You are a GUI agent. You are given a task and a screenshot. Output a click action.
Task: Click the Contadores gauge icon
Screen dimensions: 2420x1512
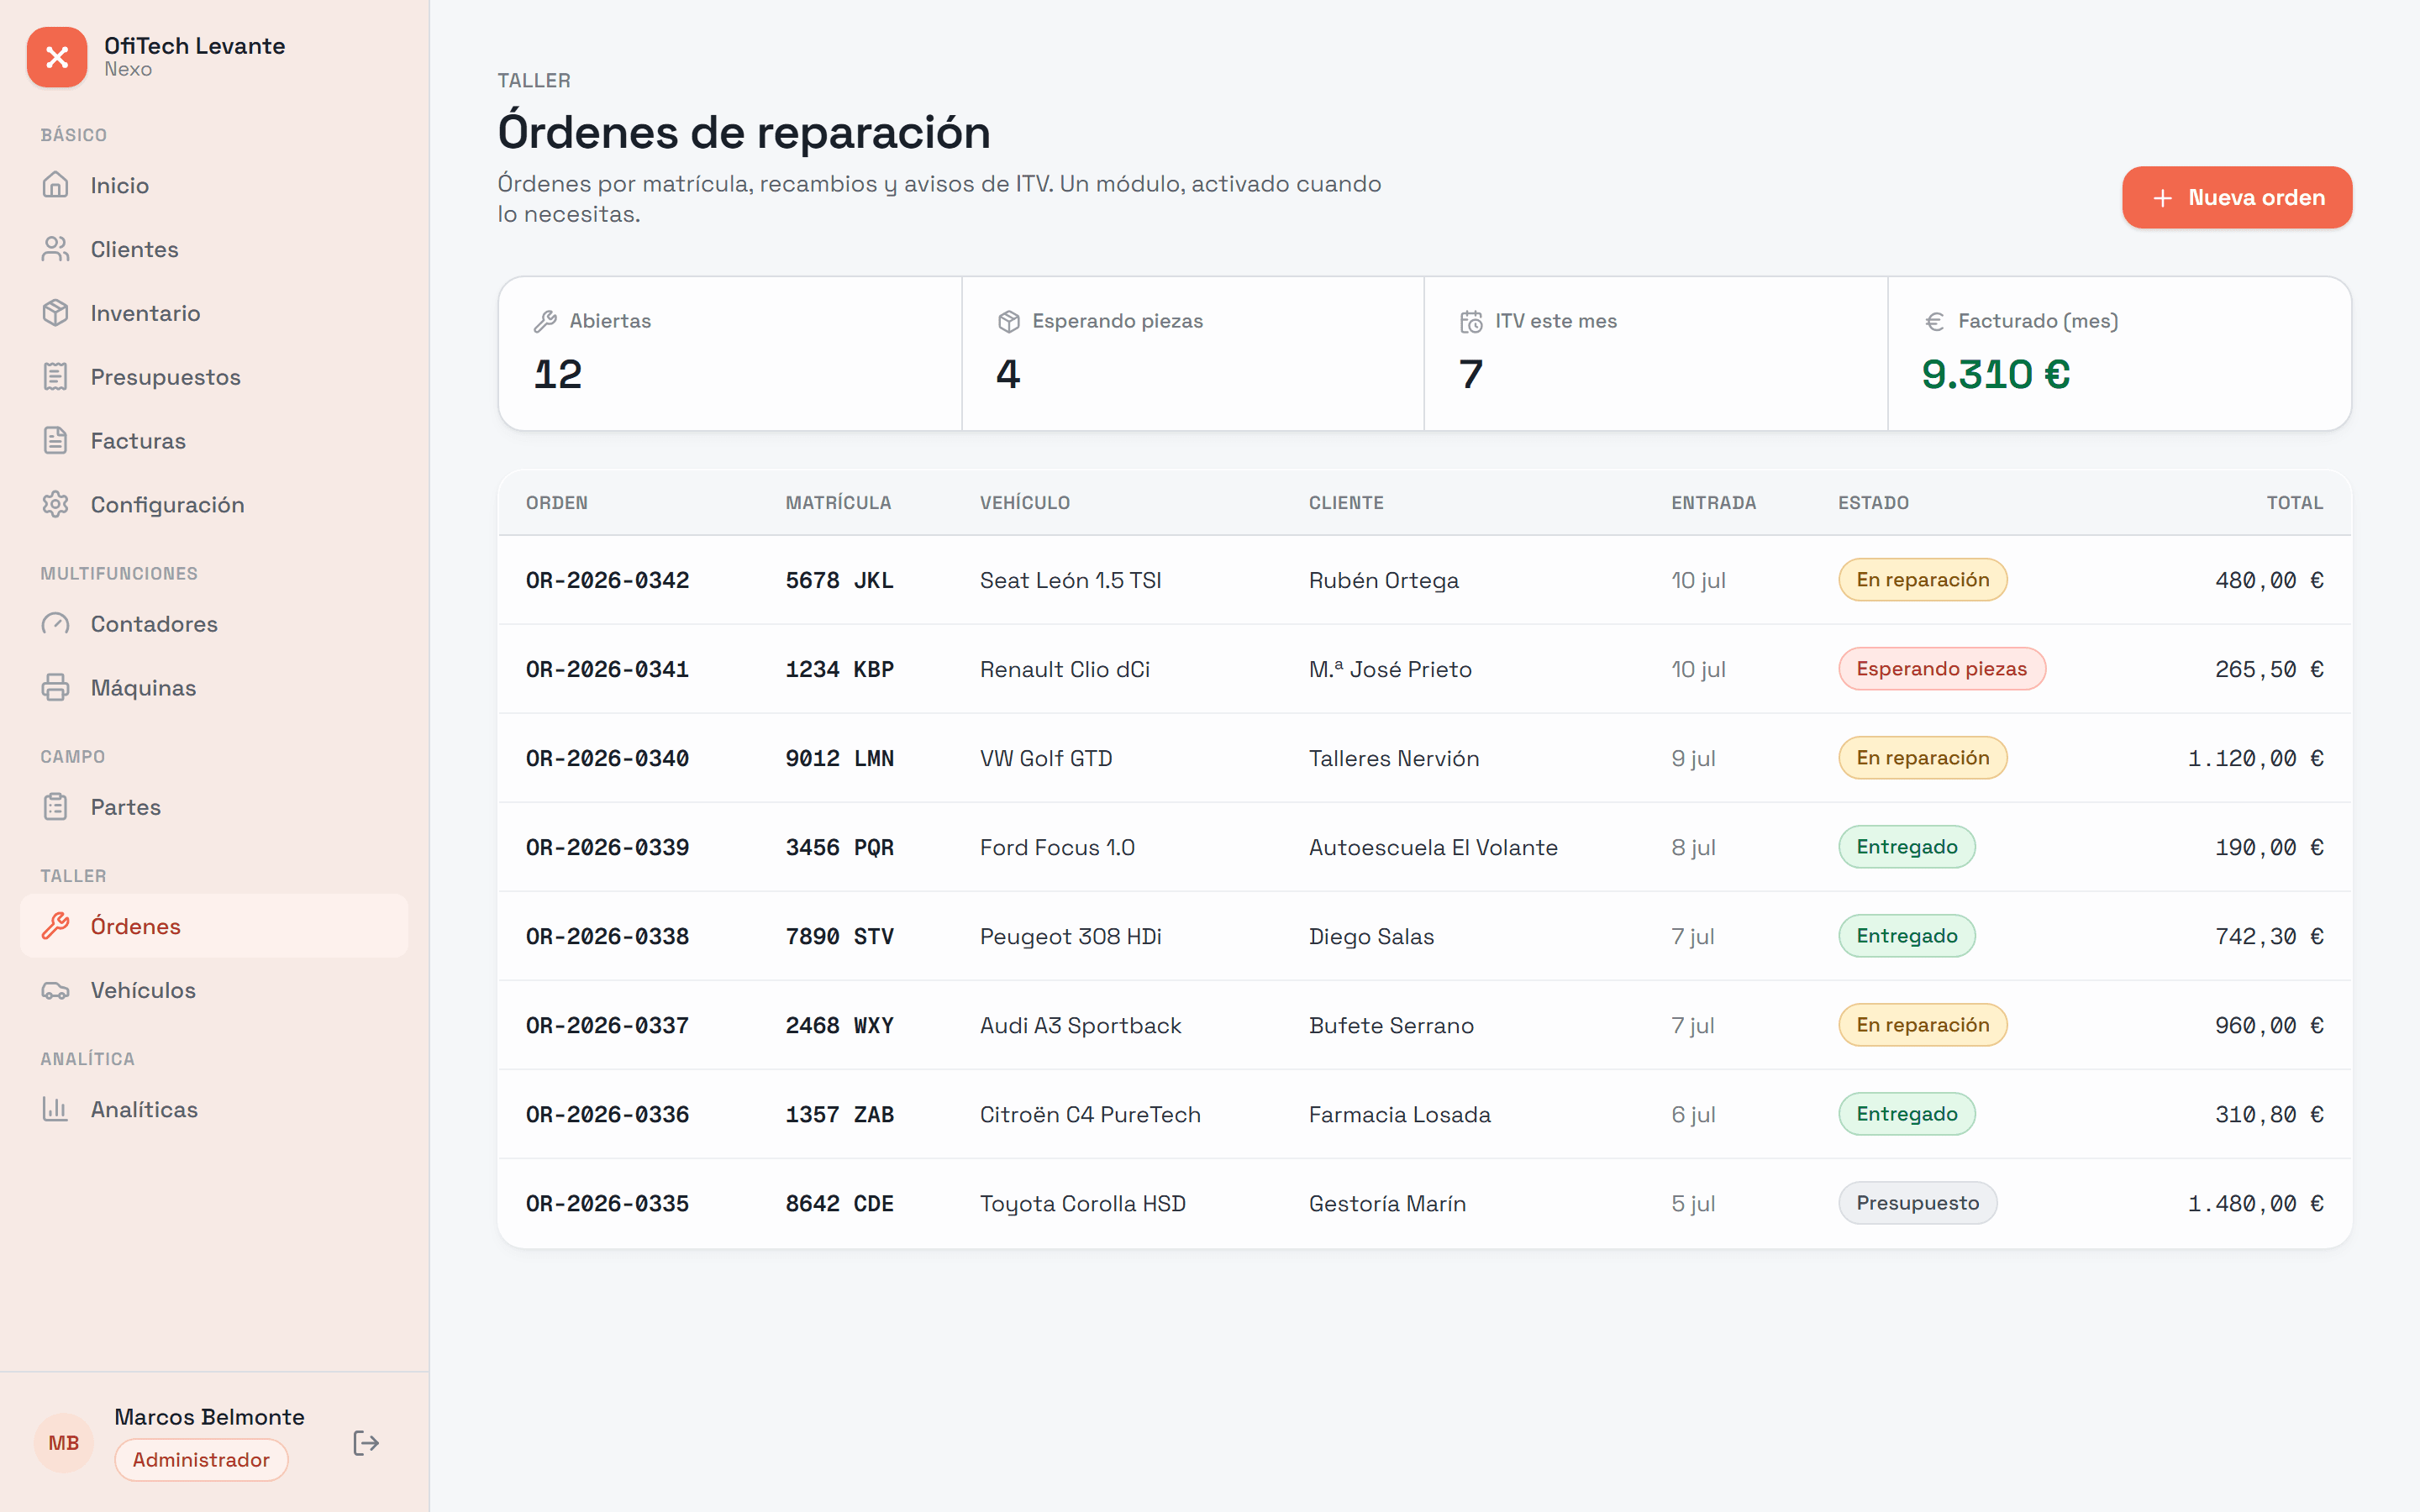click(56, 624)
